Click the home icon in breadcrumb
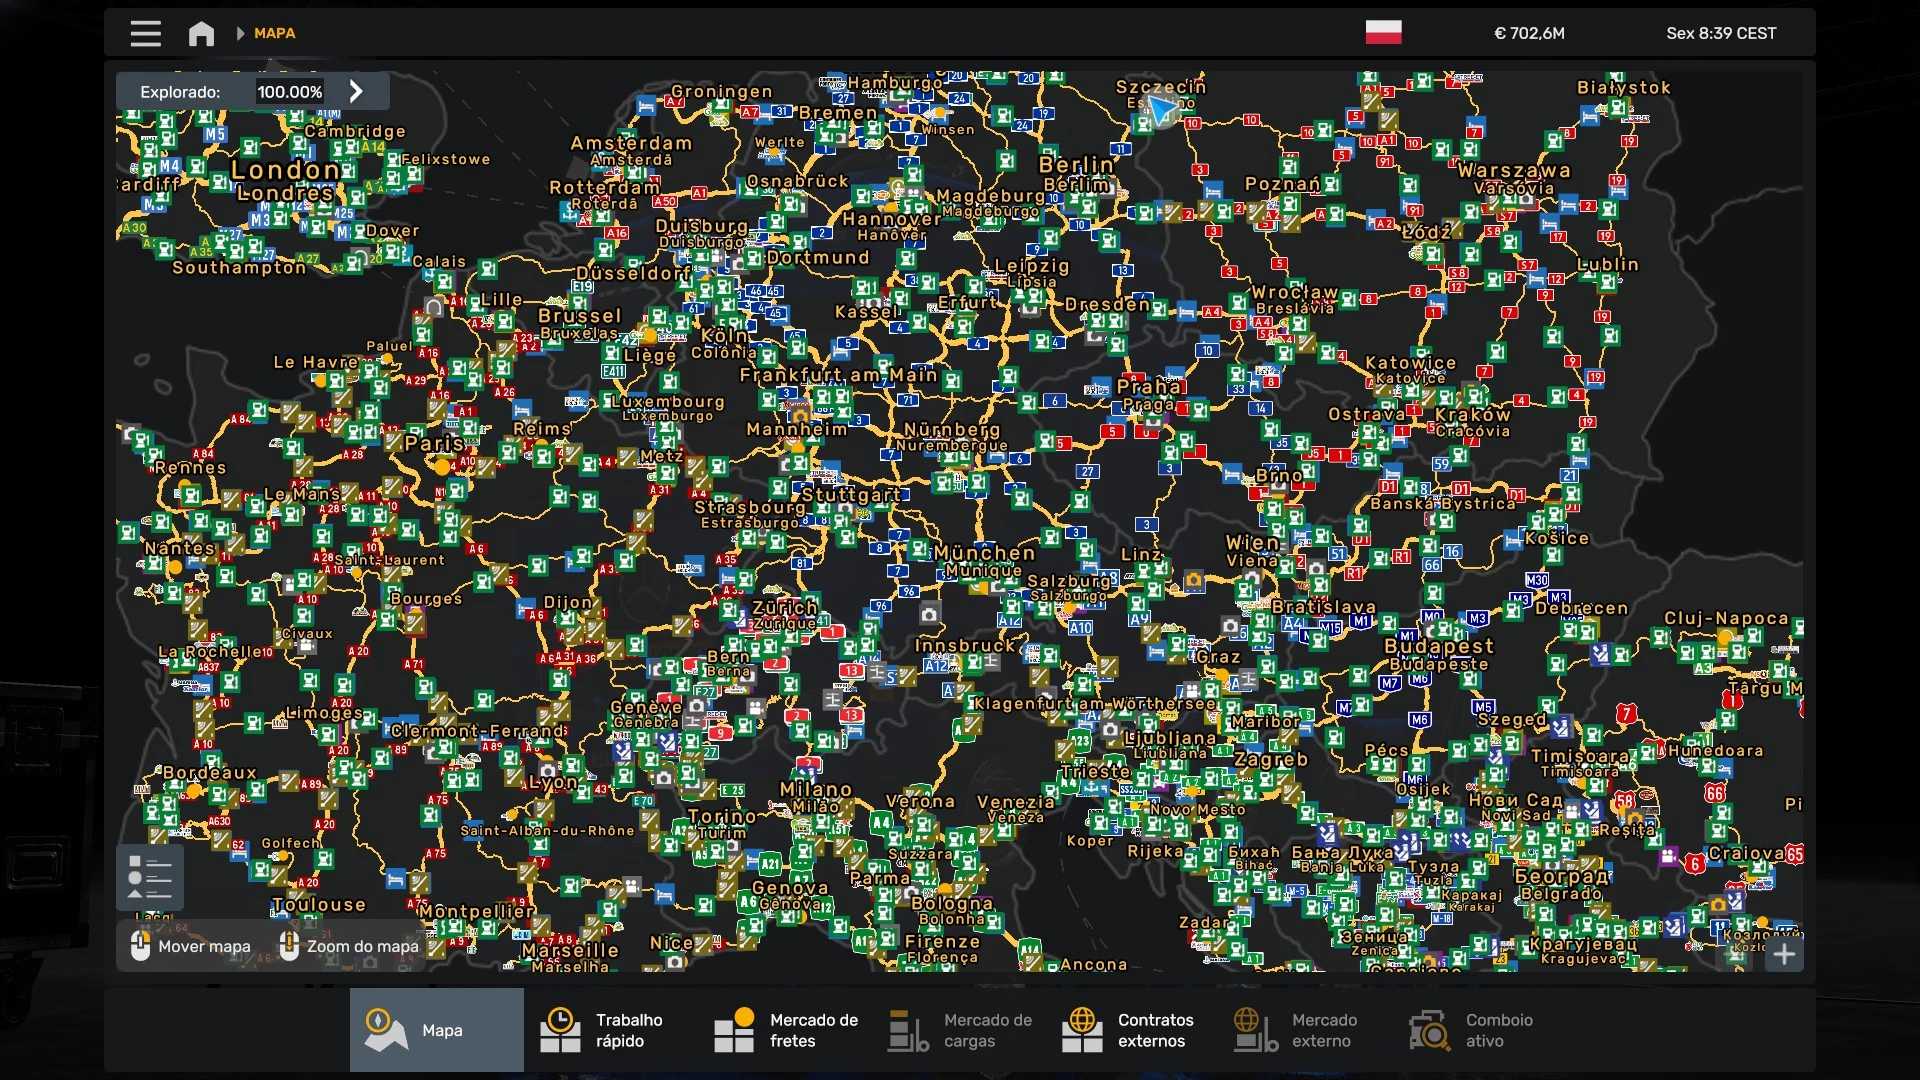 [x=201, y=33]
